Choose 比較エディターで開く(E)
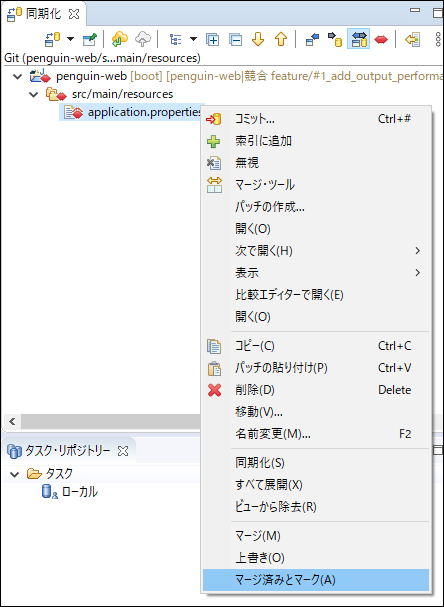444x607 pixels. [315, 295]
